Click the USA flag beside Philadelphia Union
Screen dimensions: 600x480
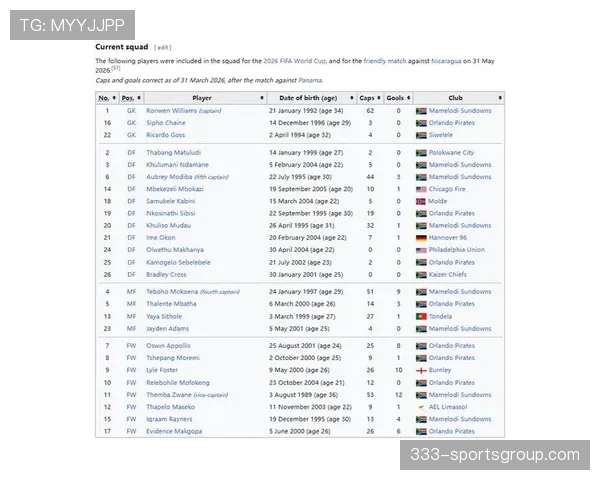(x=421, y=250)
